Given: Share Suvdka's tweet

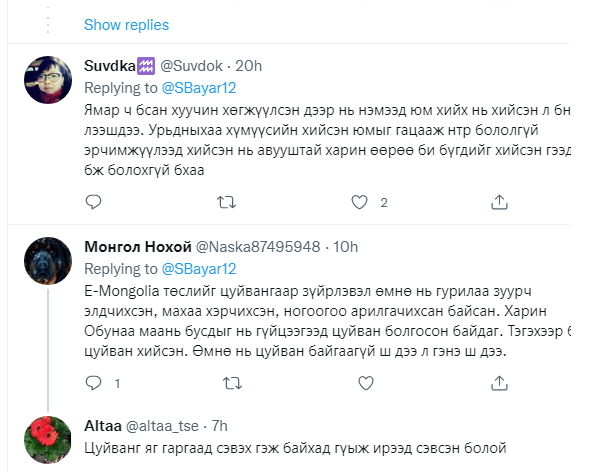Looking at the screenshot, I should [x=494, y=202].
